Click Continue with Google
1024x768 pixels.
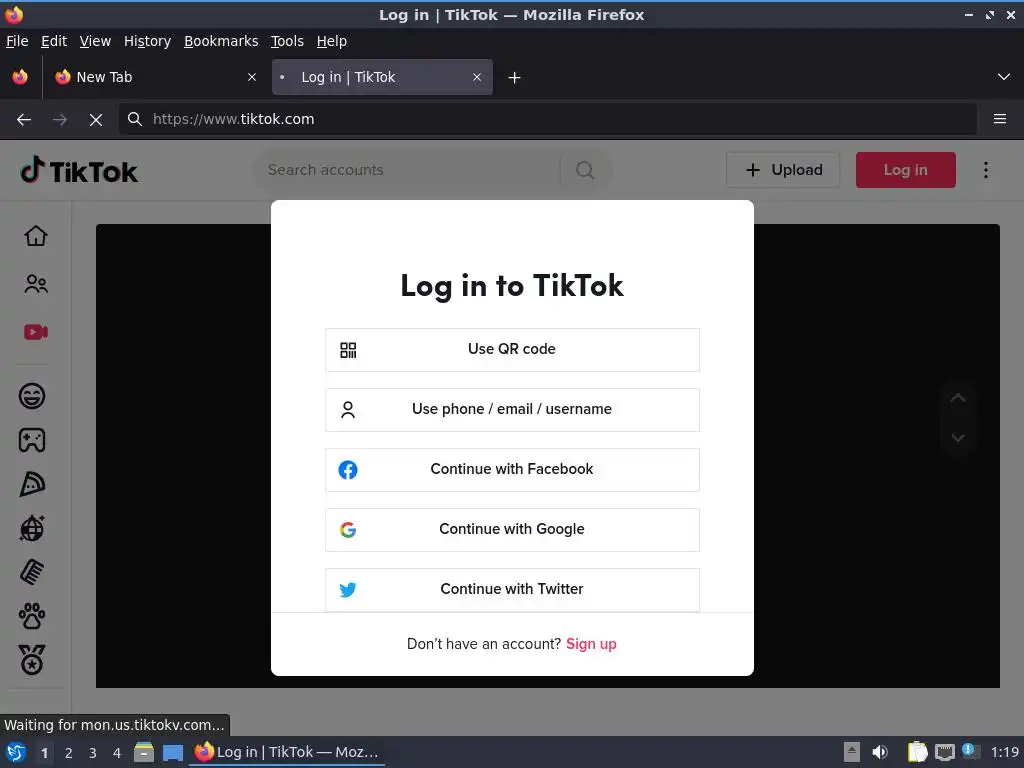click(512, 530)
